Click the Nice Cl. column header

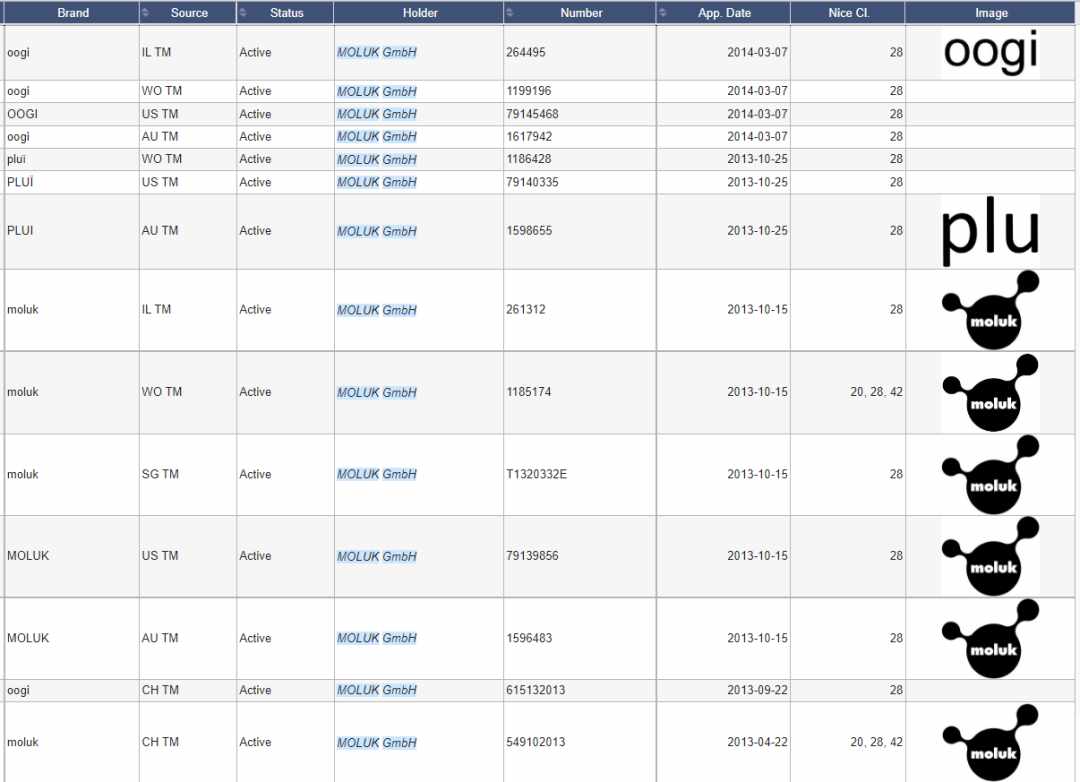[849, 12]
